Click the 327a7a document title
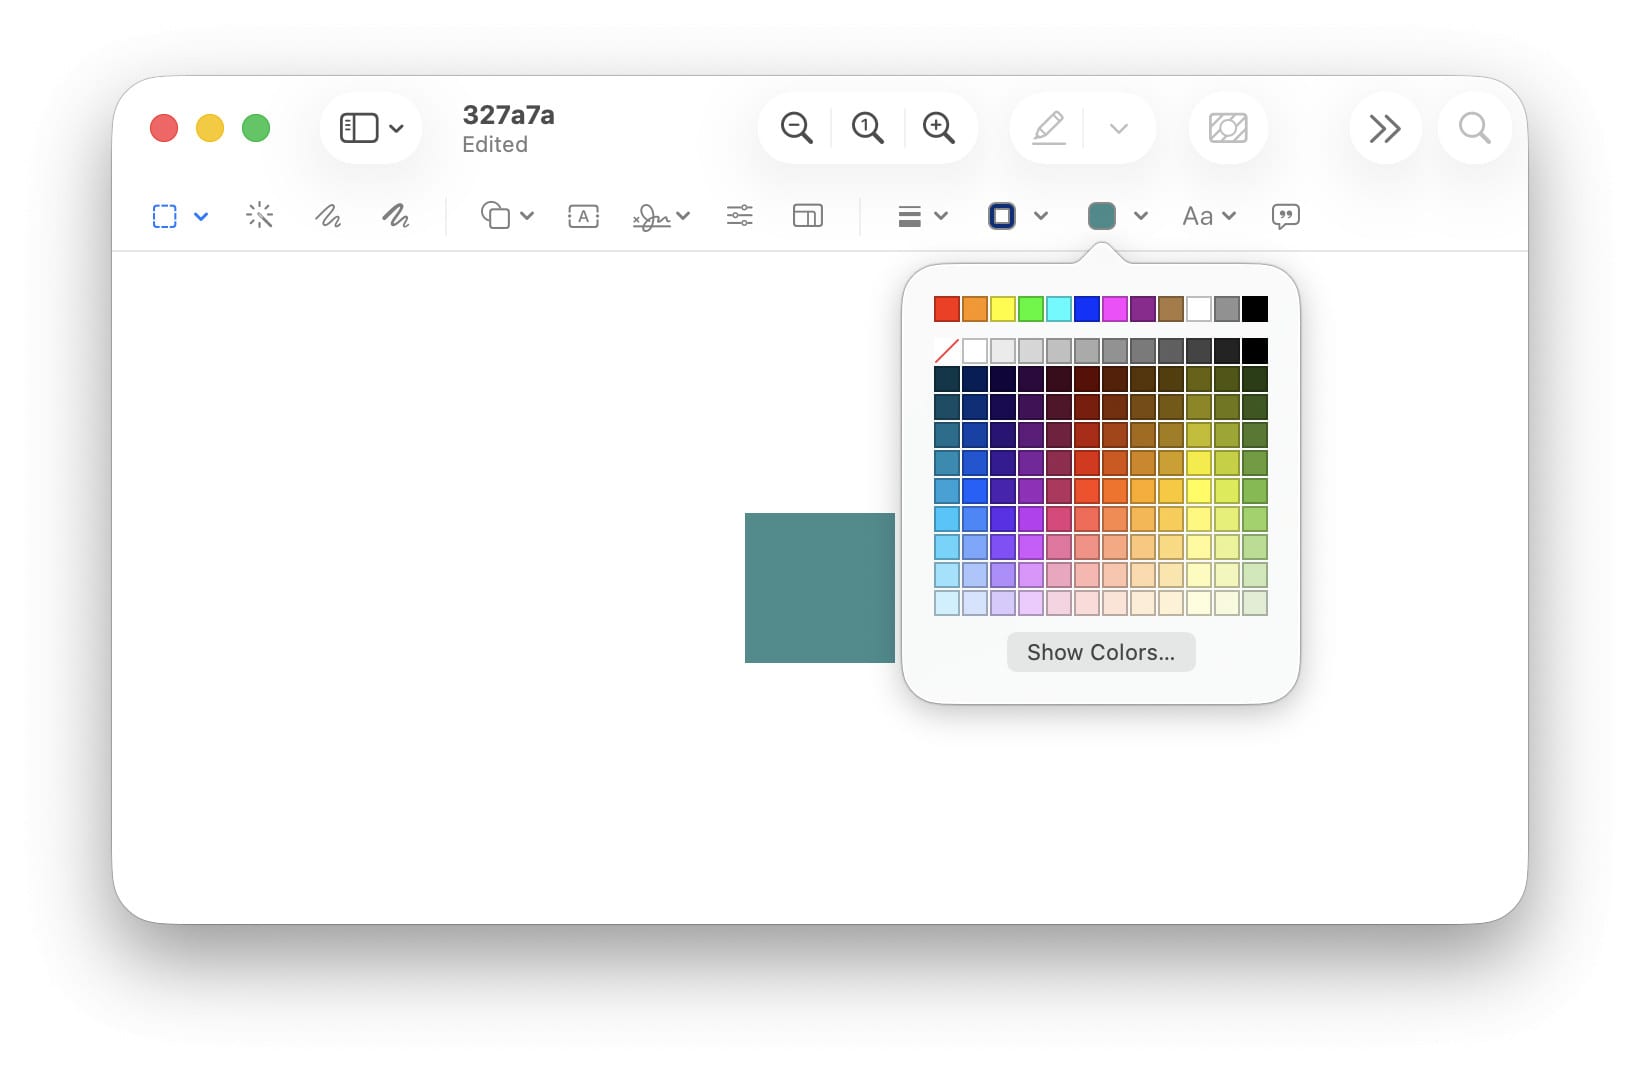The height and width of the screenshot is (1072, 1640). pos(508,115)
